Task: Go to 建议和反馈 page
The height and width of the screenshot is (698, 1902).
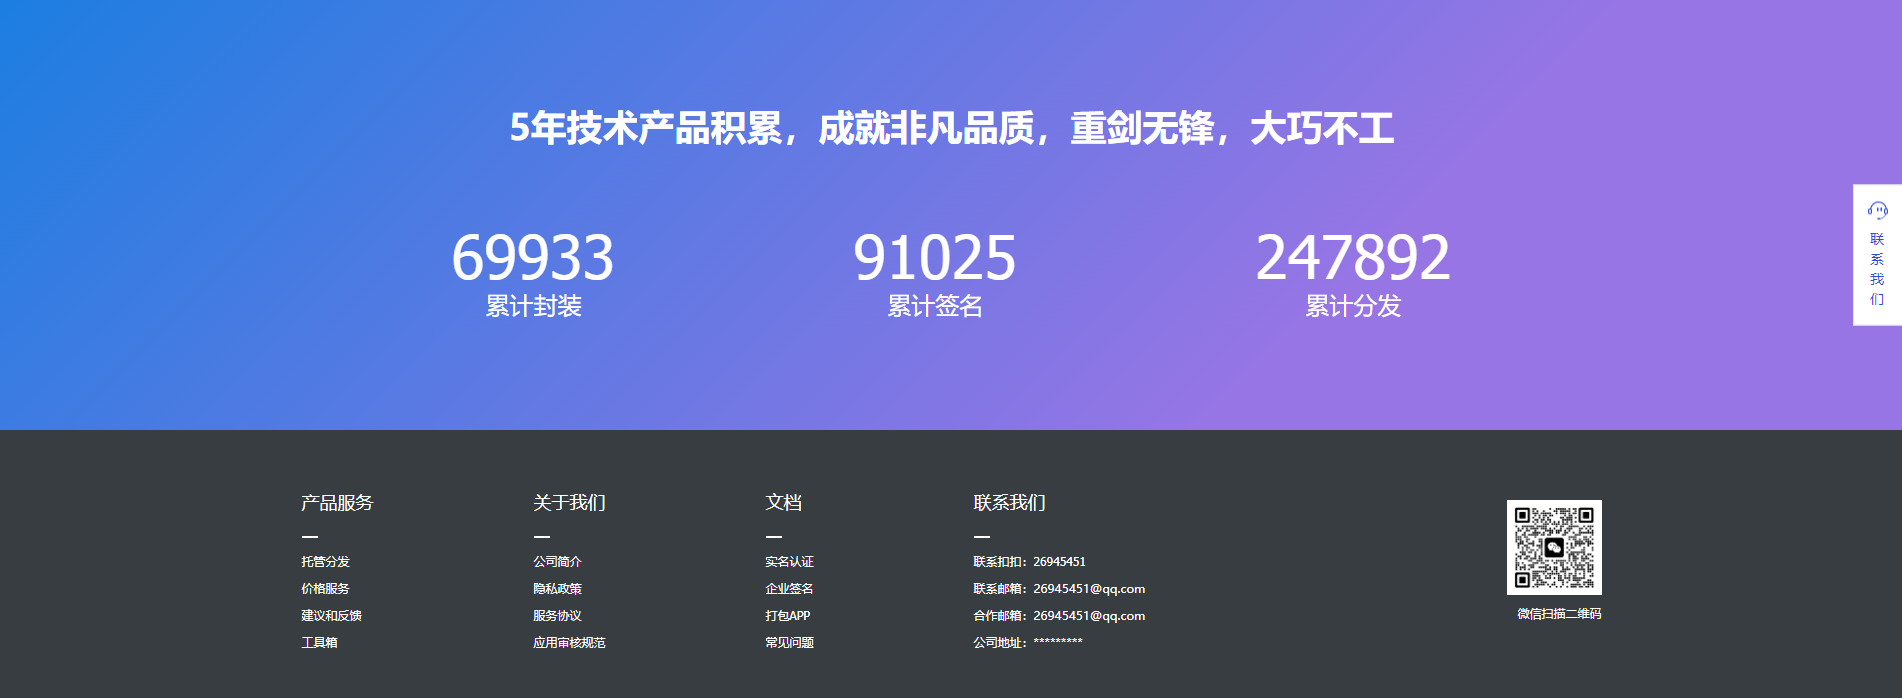Action: coord(331,616)
